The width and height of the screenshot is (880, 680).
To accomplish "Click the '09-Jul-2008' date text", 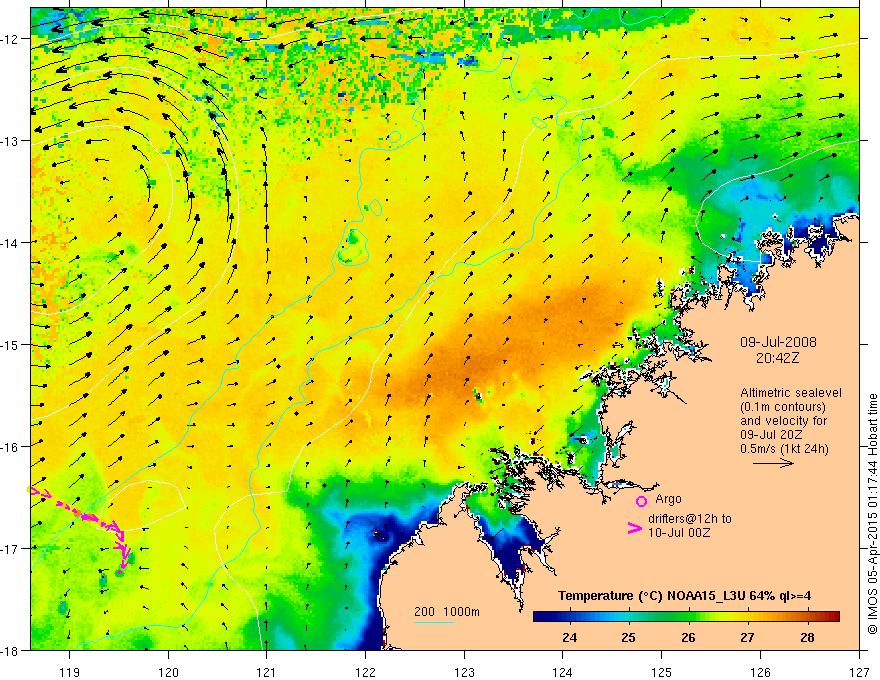I will pyautogui.click(x=778, y=342).
